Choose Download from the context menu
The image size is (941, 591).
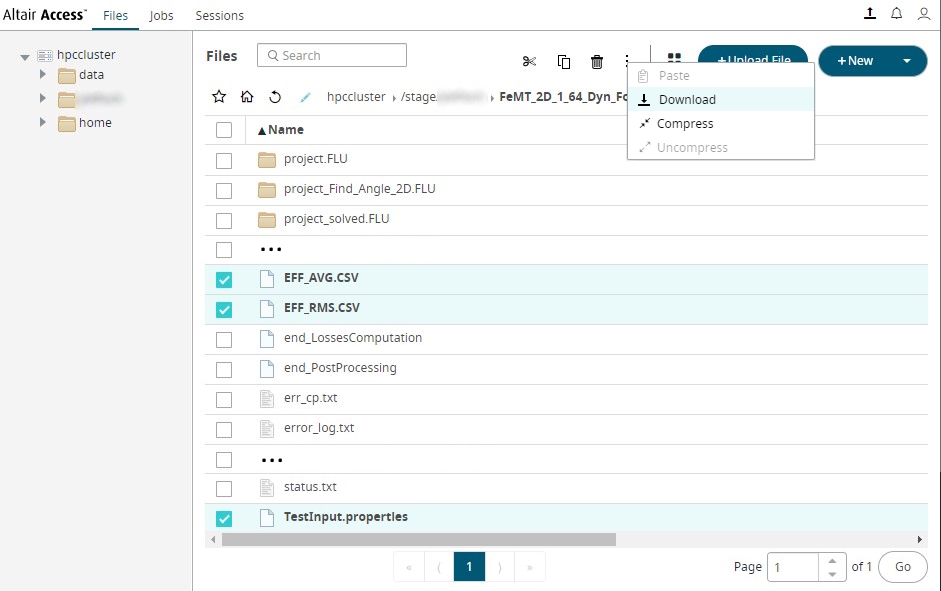point(687,100)
